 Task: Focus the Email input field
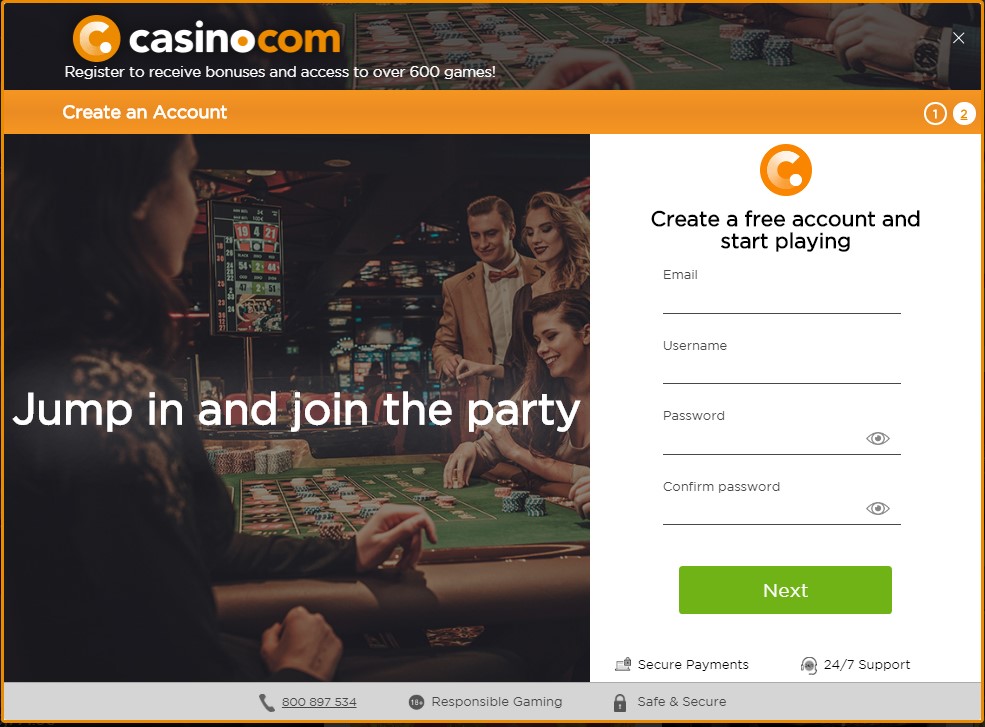click(781, 299)
